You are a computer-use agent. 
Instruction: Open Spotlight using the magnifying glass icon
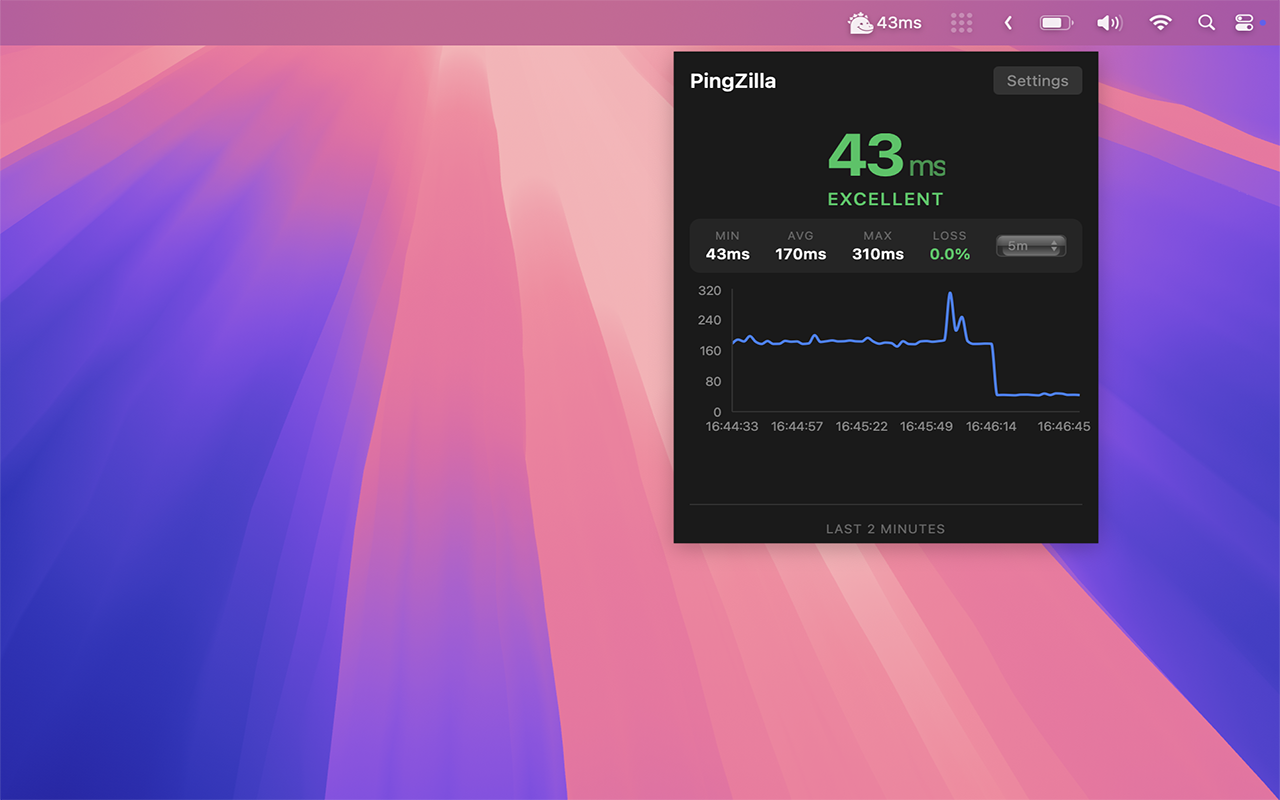pyautogui.click(x=1206, y=22)
